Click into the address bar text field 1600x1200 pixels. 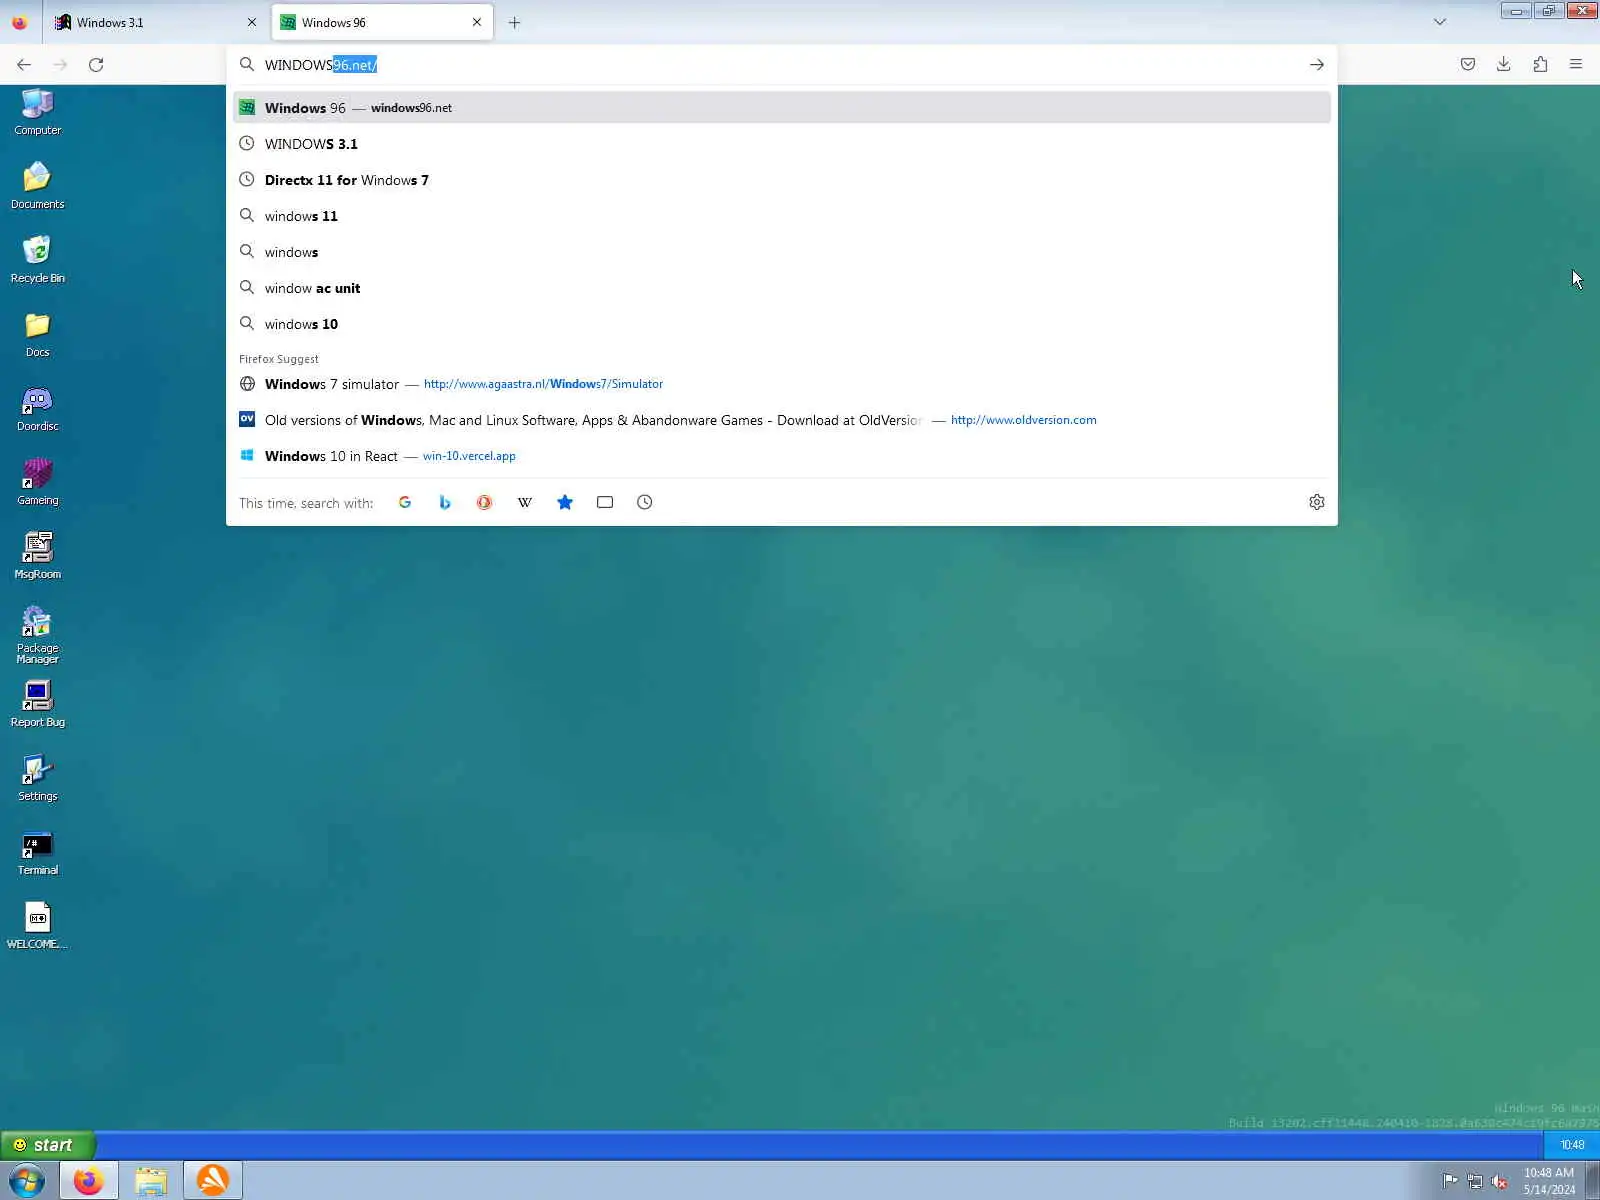780,65
